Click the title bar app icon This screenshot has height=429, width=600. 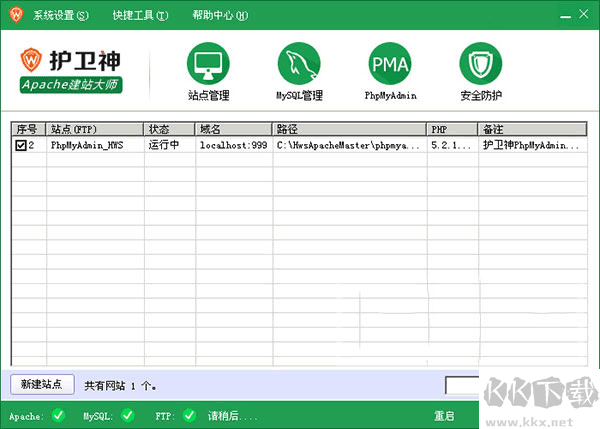(16, 15)
